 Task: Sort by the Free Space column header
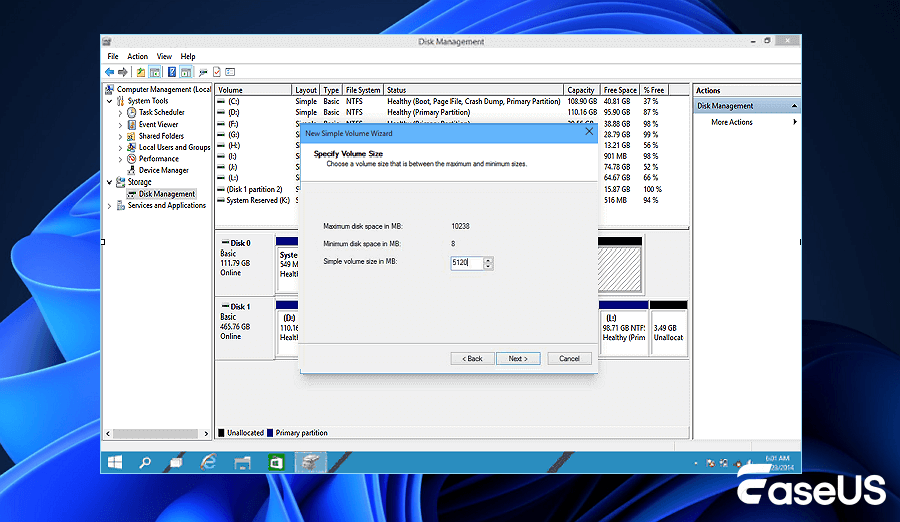(x=619, y=90)
